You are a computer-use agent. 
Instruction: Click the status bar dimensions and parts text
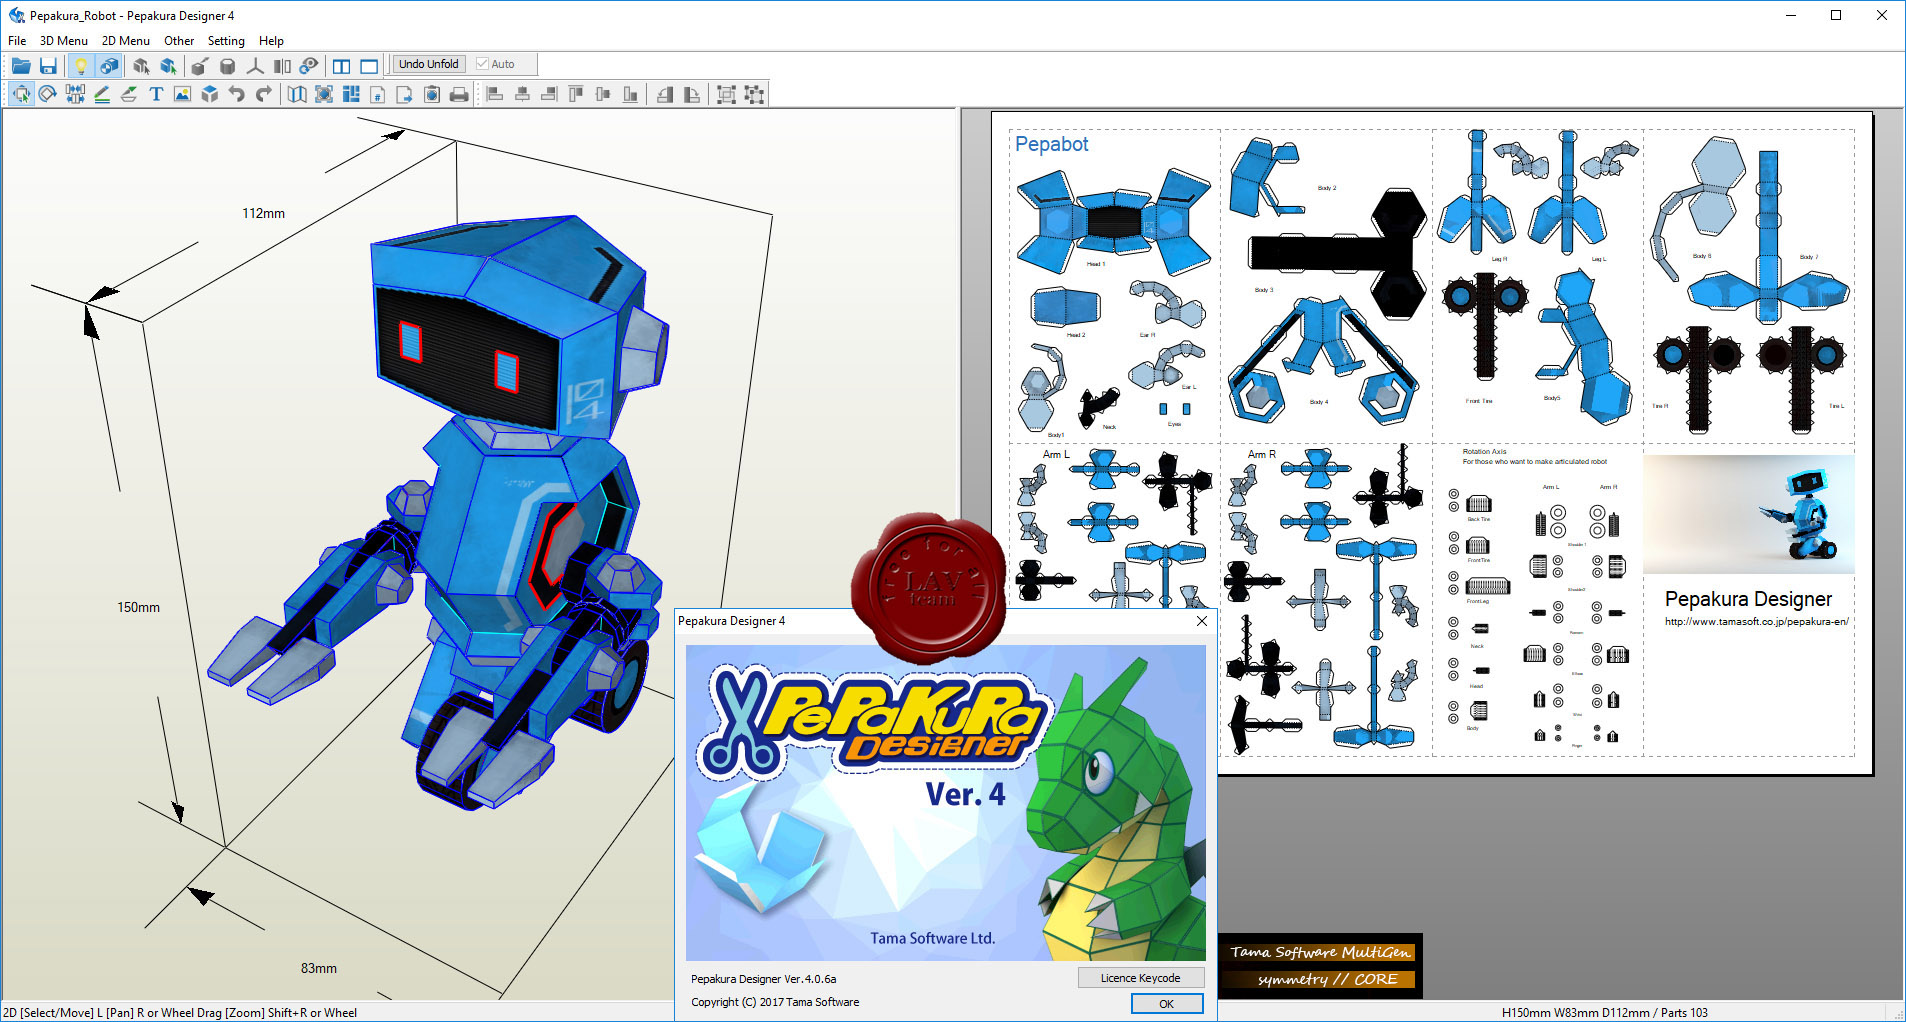[x=1604, y=1013]
